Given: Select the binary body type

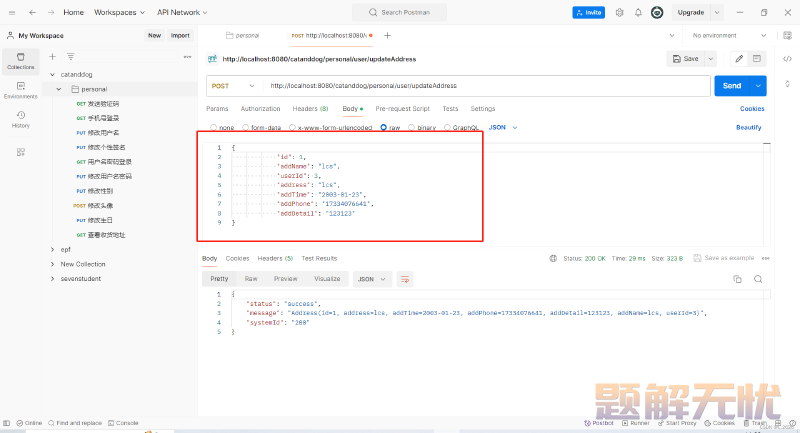Looking at the screenshot, I should (411, 128).
